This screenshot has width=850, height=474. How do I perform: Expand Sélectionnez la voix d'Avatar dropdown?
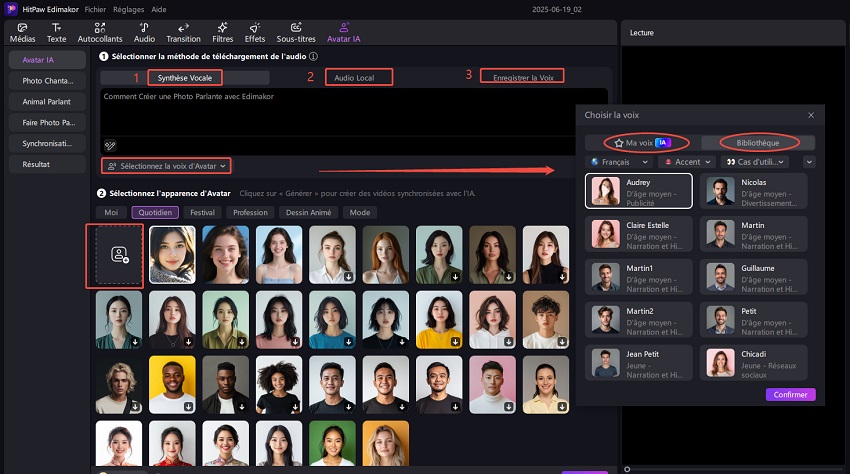click(166, 166)
